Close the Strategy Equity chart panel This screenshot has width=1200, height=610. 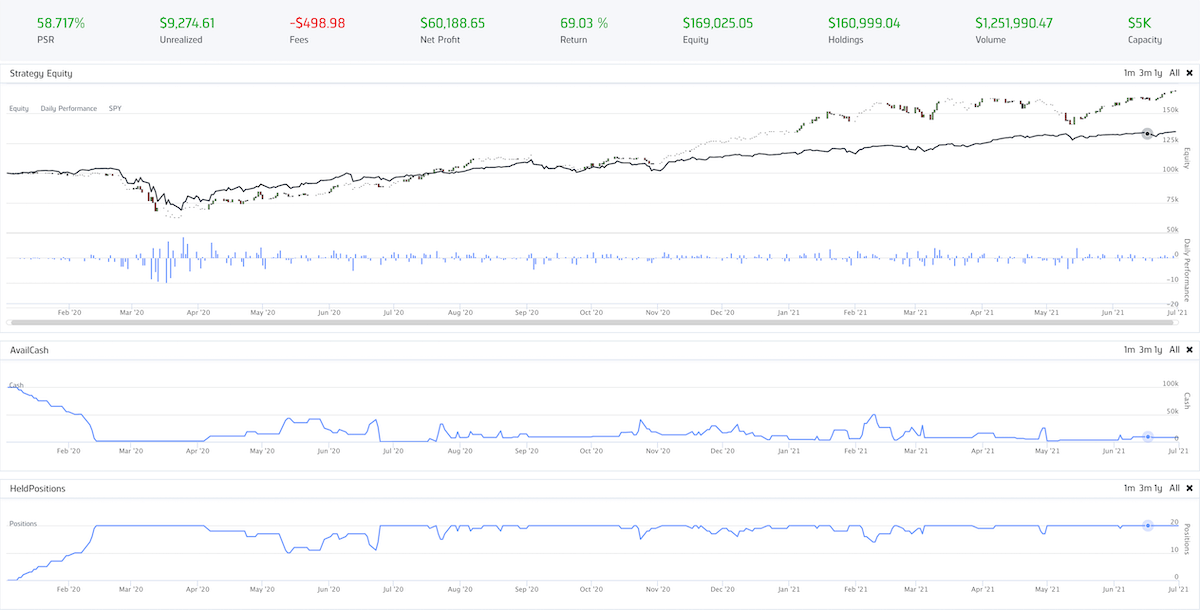[x=1189, y=73]
